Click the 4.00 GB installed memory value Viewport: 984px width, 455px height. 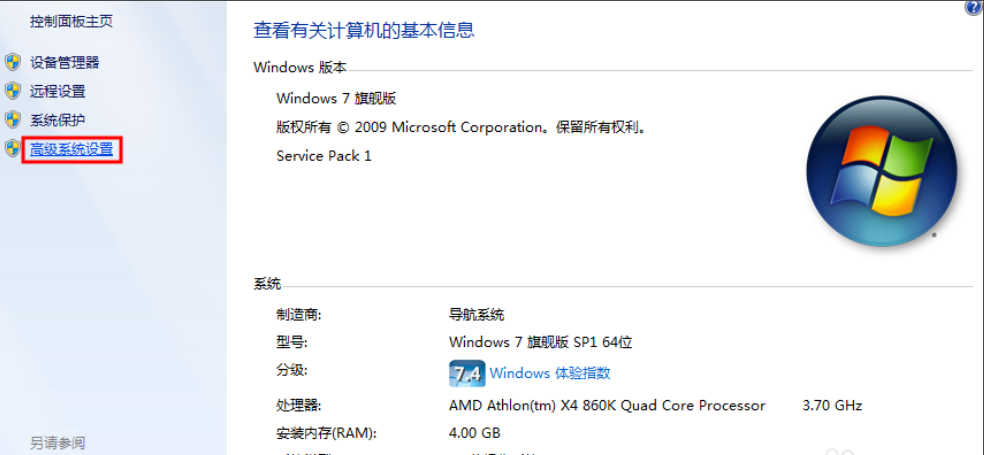coord(474,433)
